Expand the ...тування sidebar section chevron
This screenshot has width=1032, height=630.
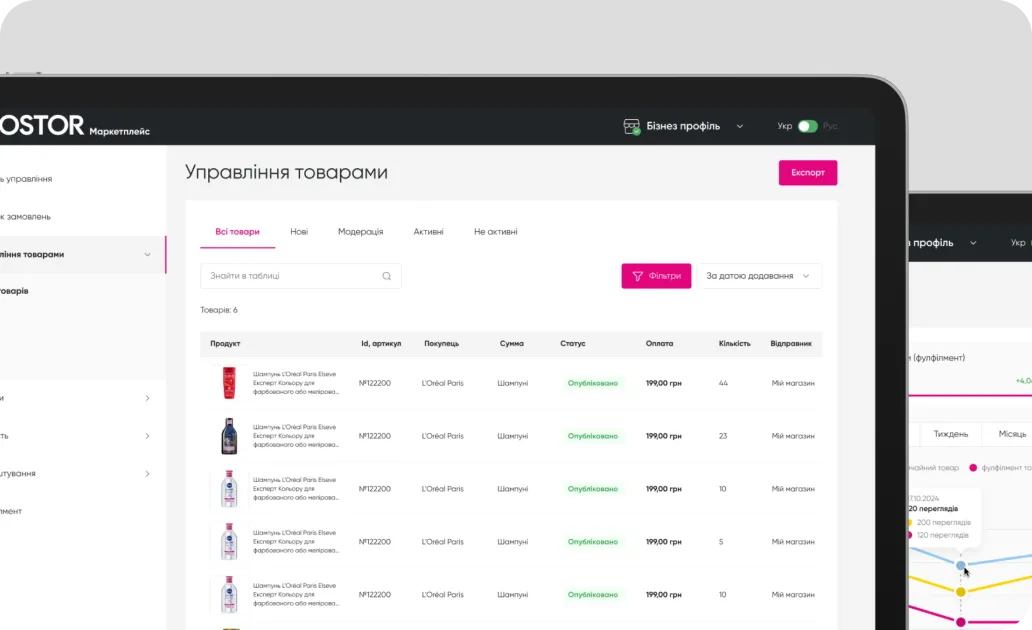(x=147, y=473)
